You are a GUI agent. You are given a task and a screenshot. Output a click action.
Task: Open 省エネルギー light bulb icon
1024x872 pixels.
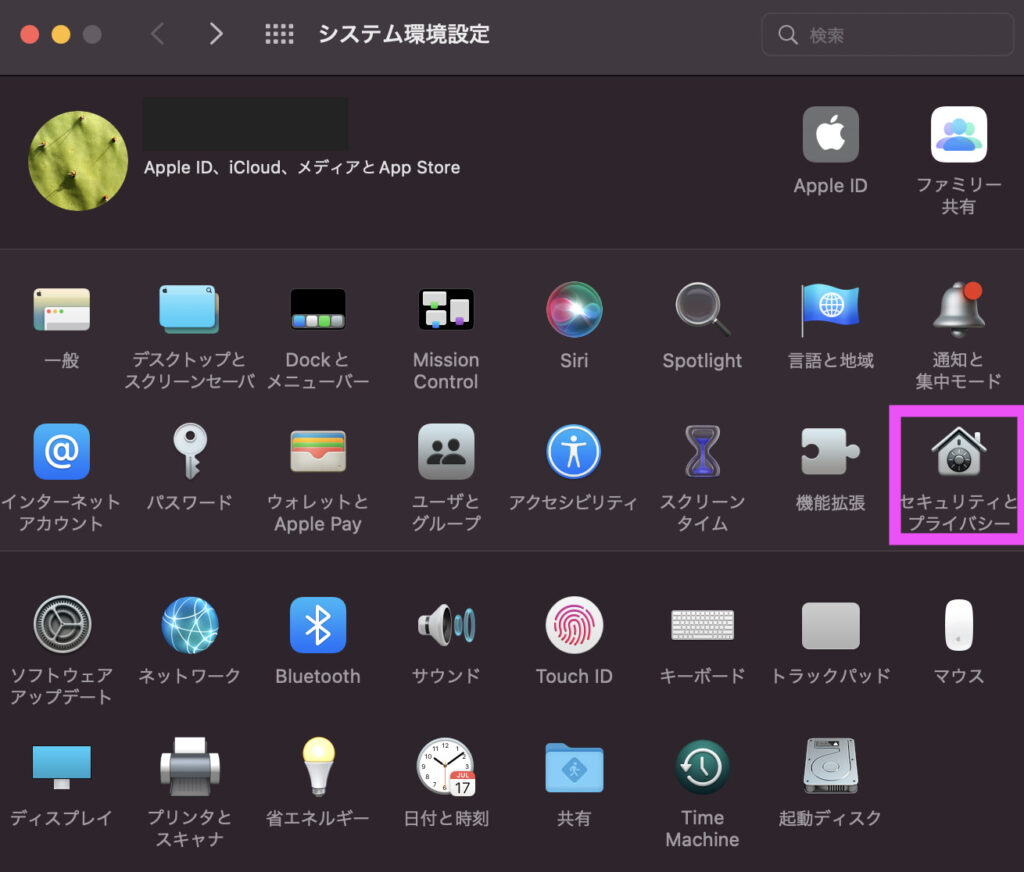pyautogui.click(x=318, y=766)
